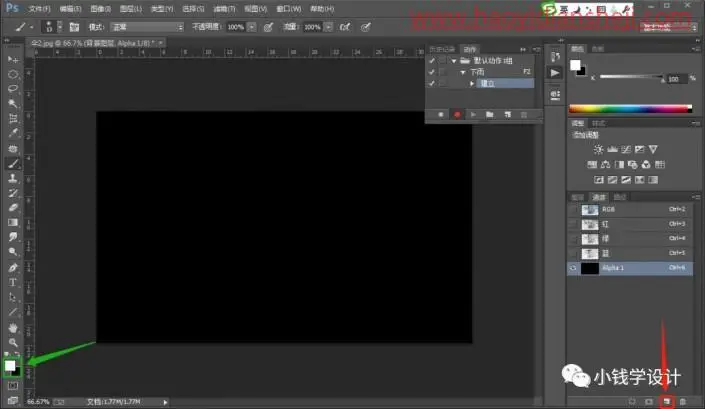Select the Gradient tool

click(13, 222)
